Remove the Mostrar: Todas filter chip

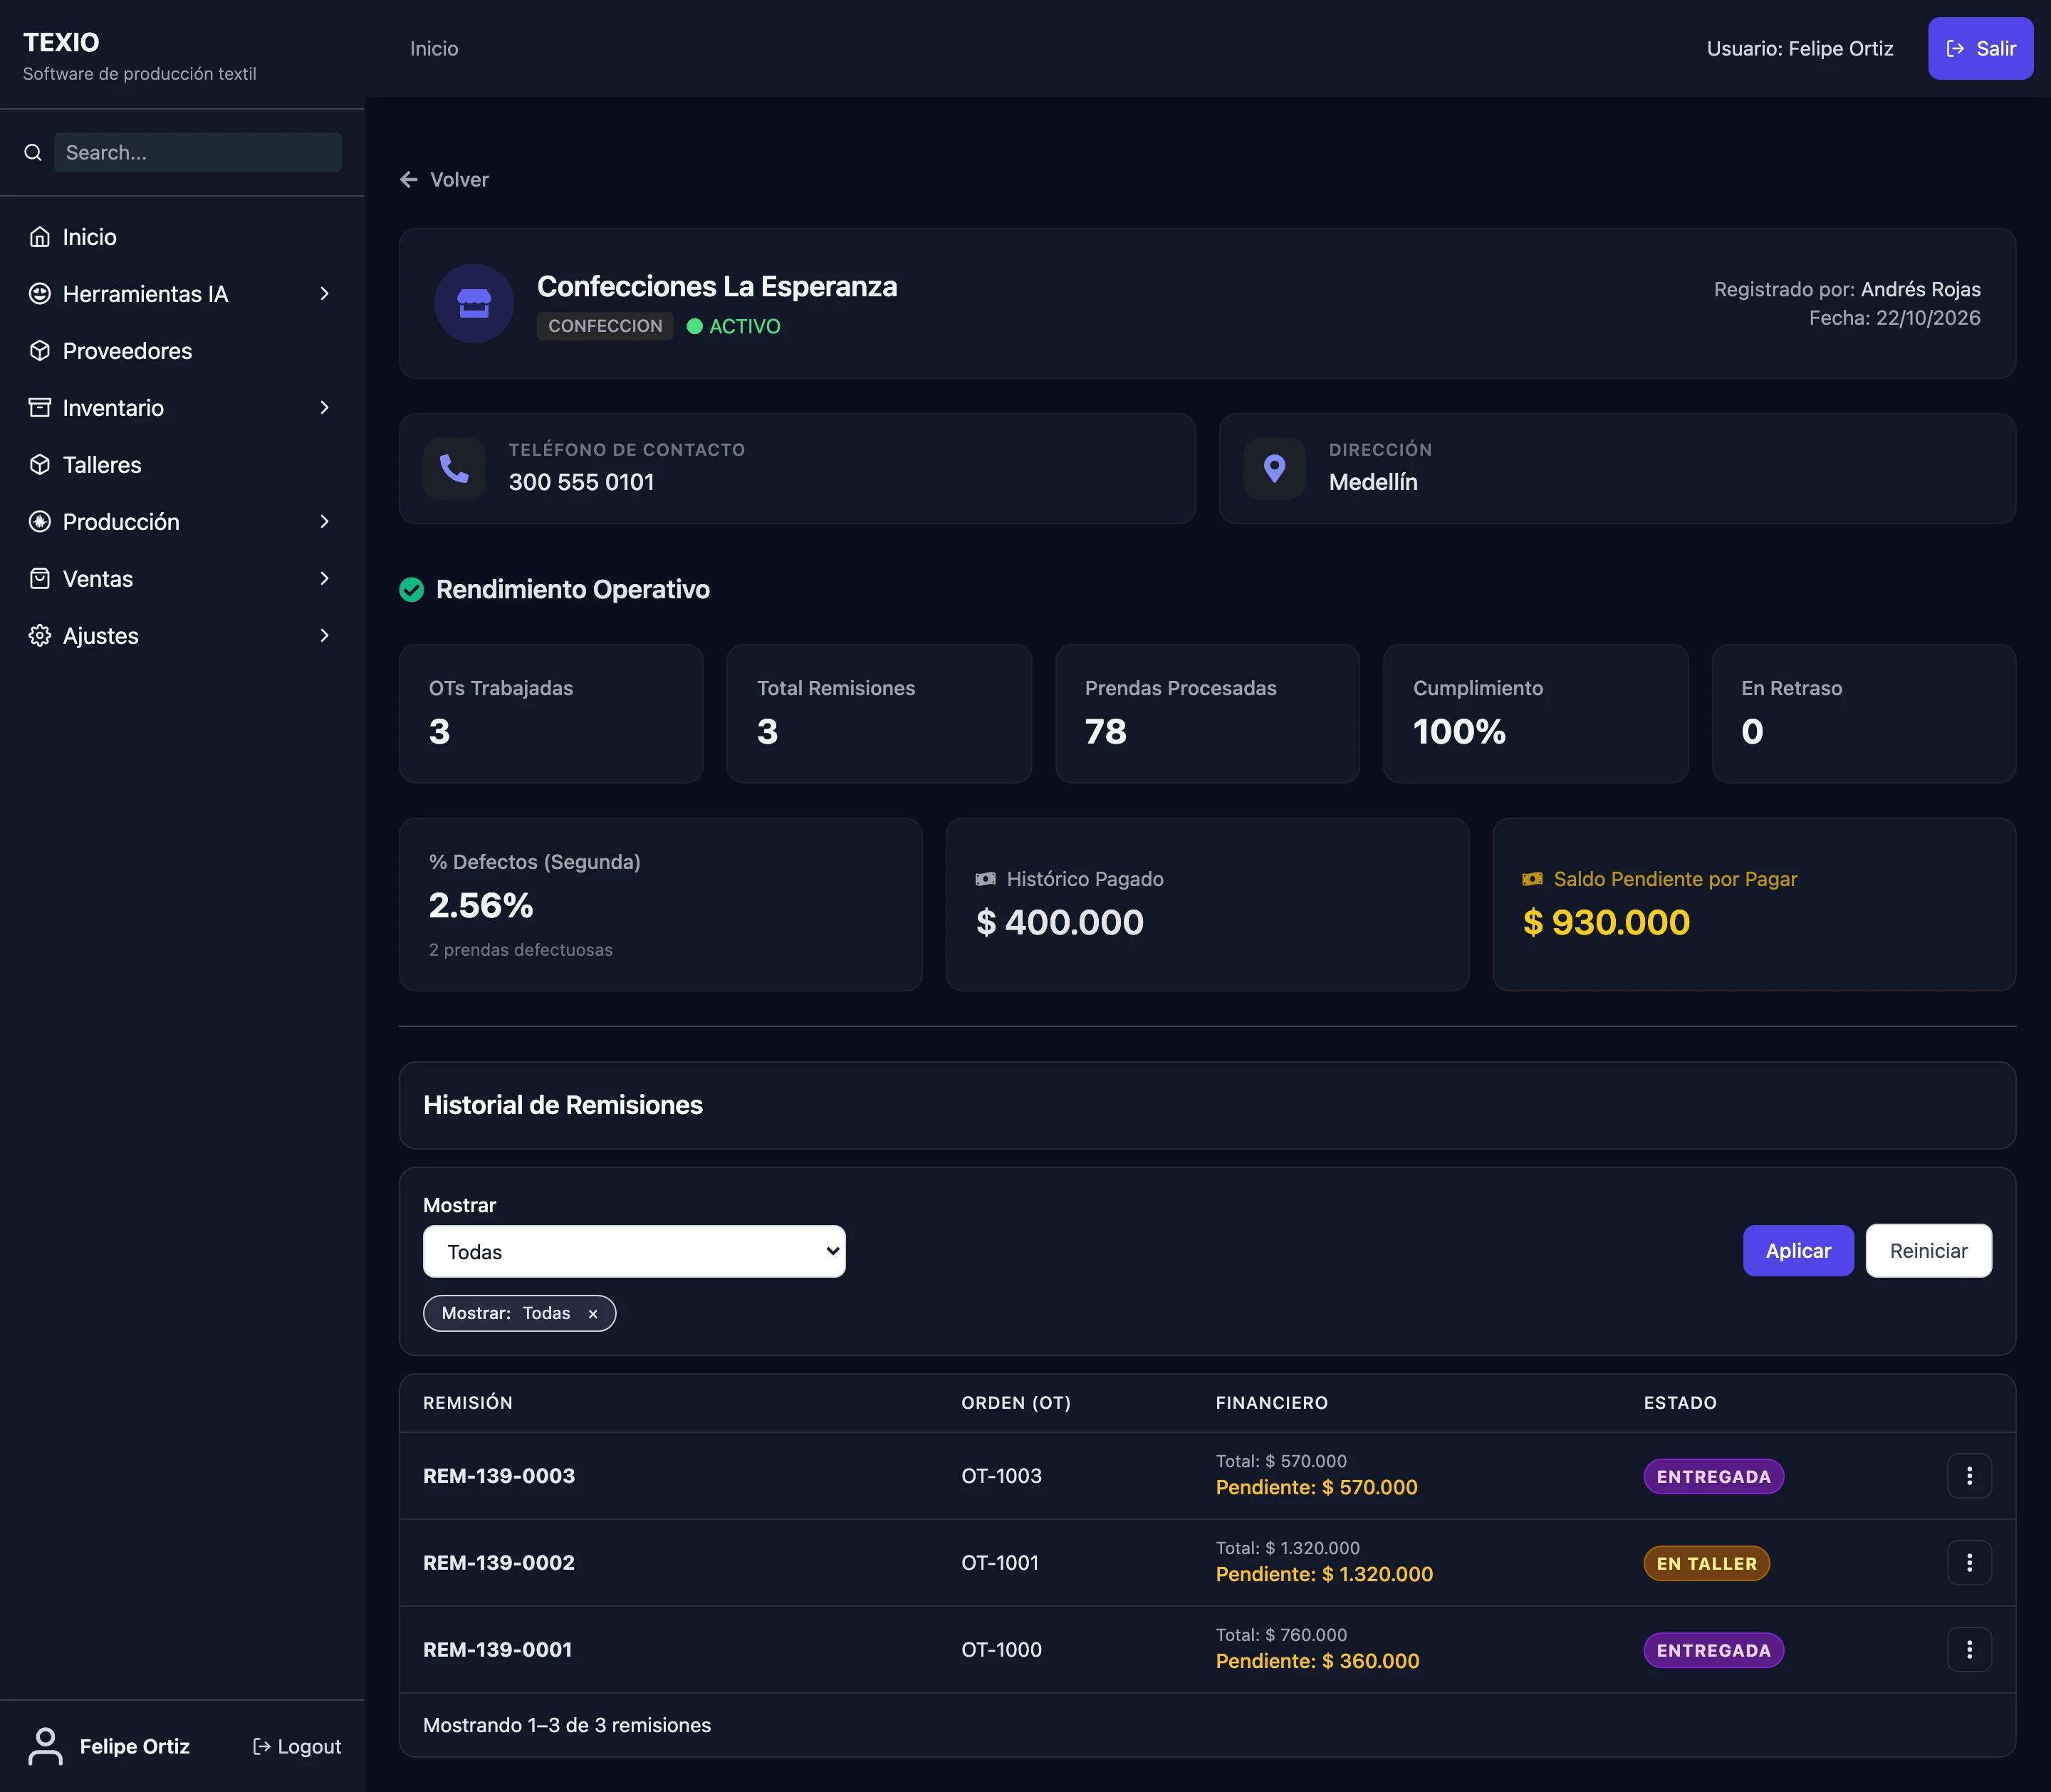[593, 1314]
